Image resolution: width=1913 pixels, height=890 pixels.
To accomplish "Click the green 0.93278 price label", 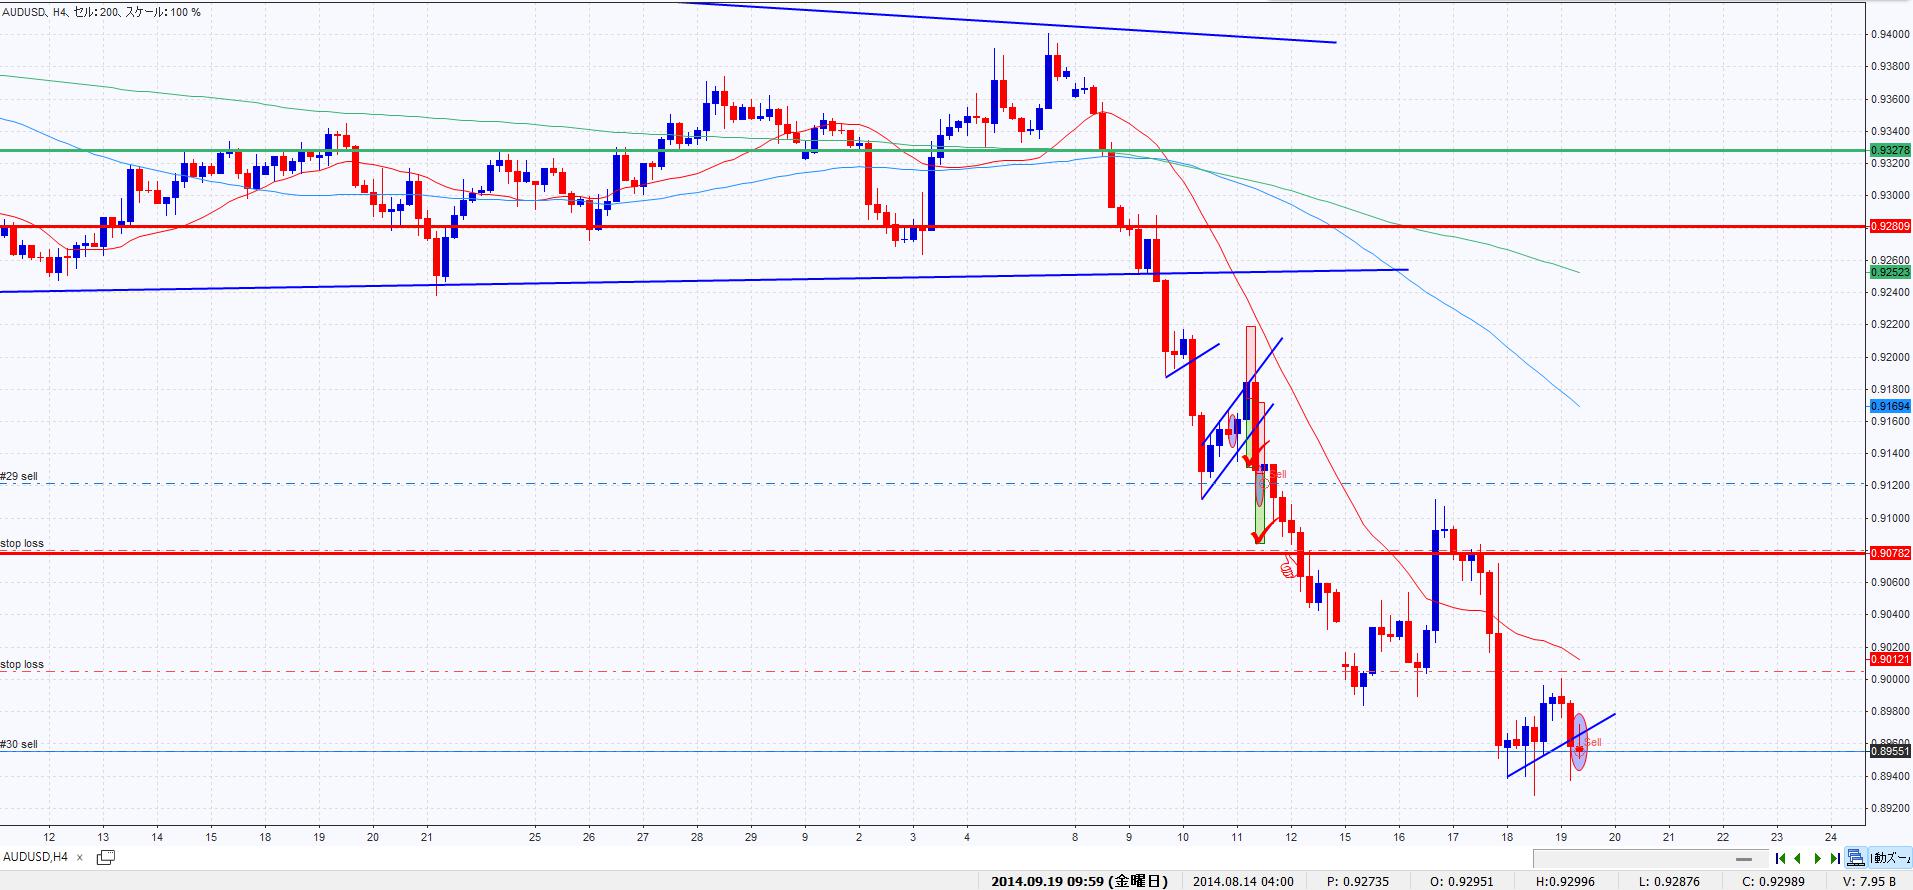I will 1889,150.
